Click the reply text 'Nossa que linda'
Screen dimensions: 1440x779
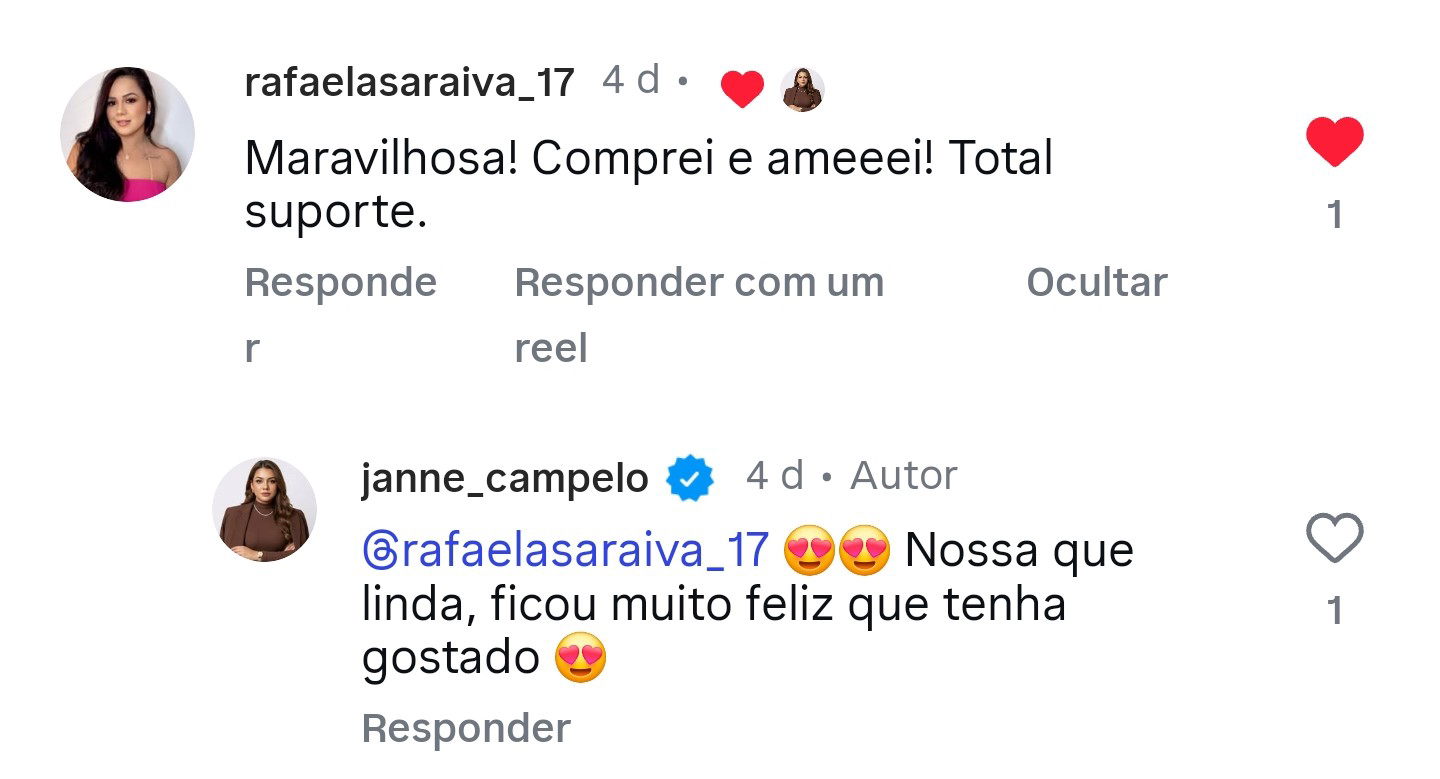(1018, 551)
